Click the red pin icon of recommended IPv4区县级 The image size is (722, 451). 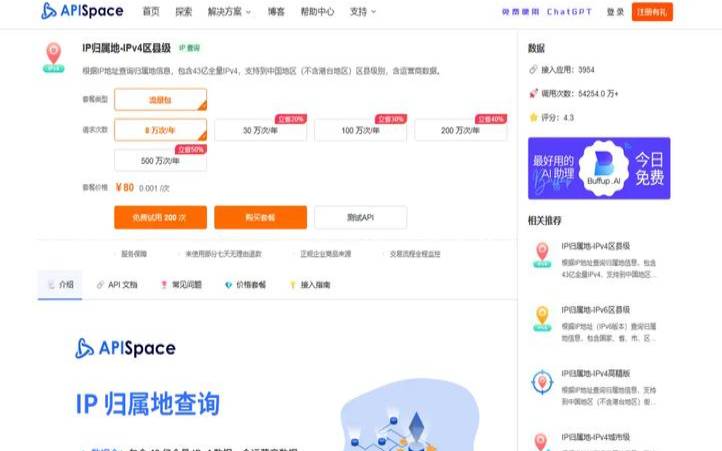542,255
